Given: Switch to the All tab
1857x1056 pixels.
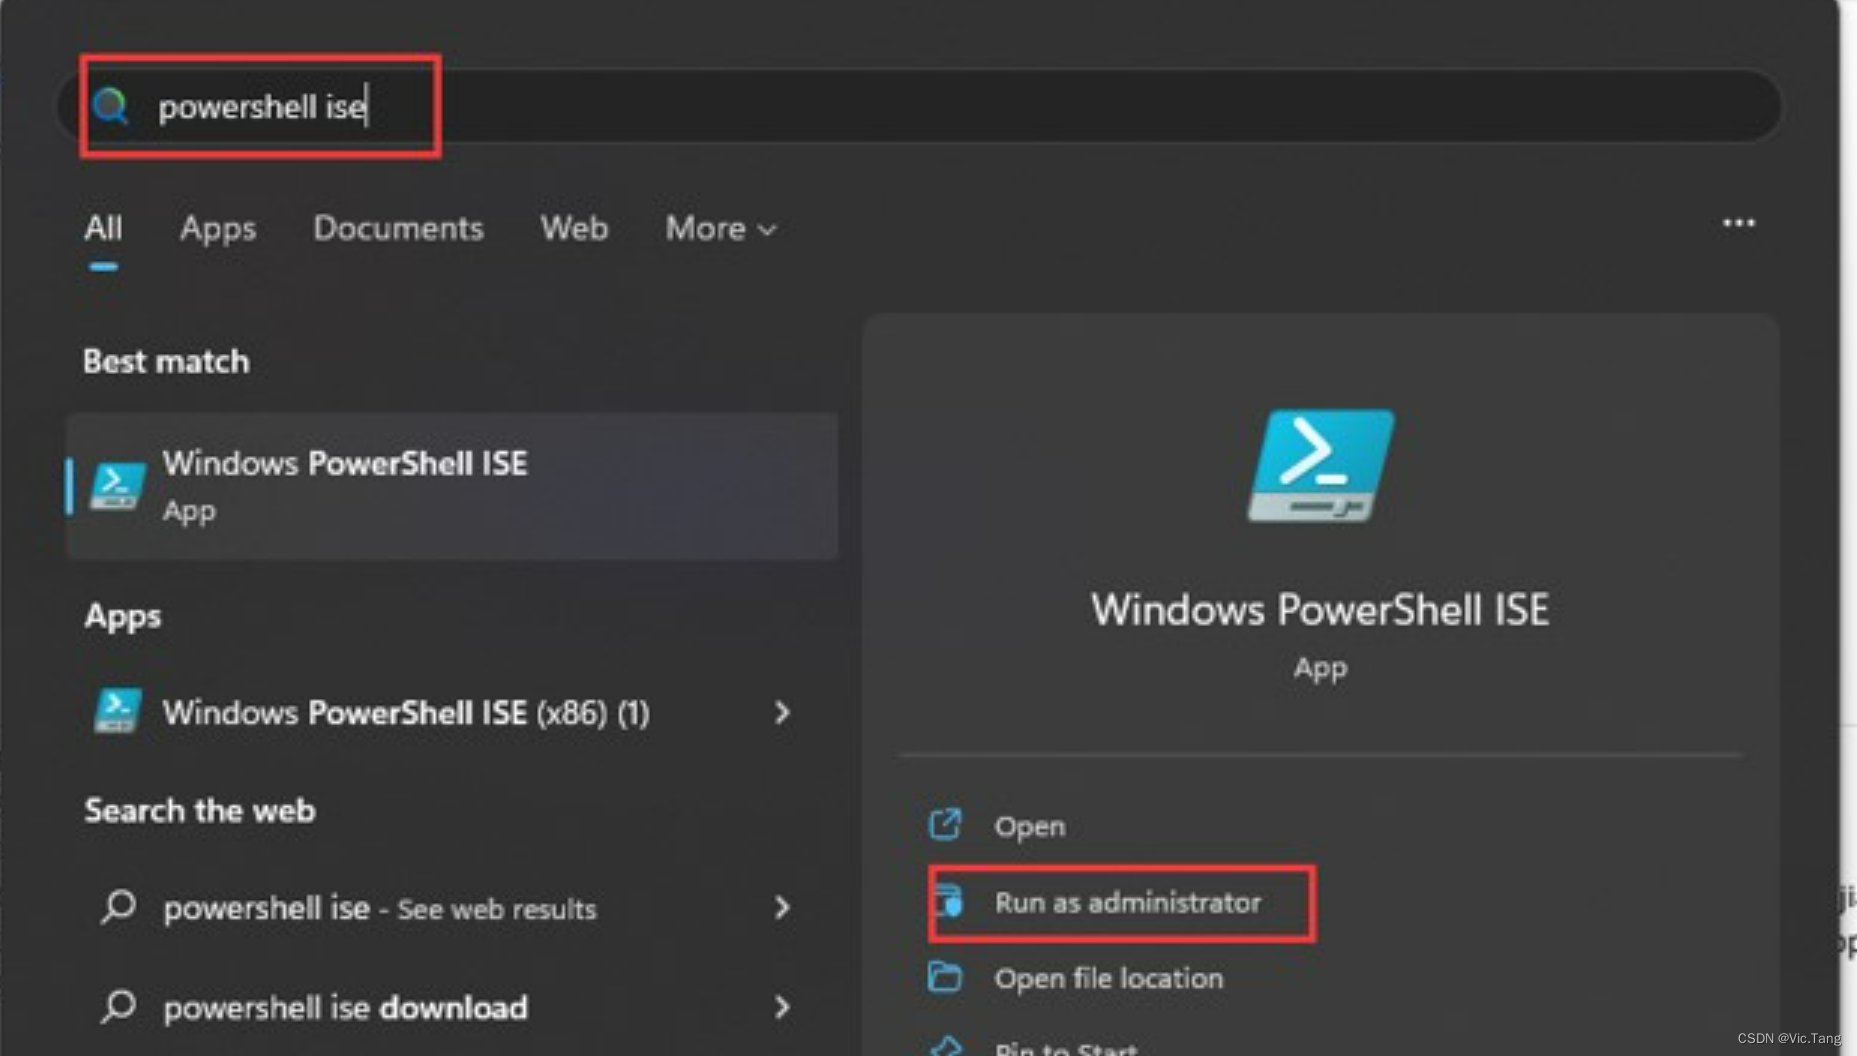Looking at the screenshot, I should 103,228.
